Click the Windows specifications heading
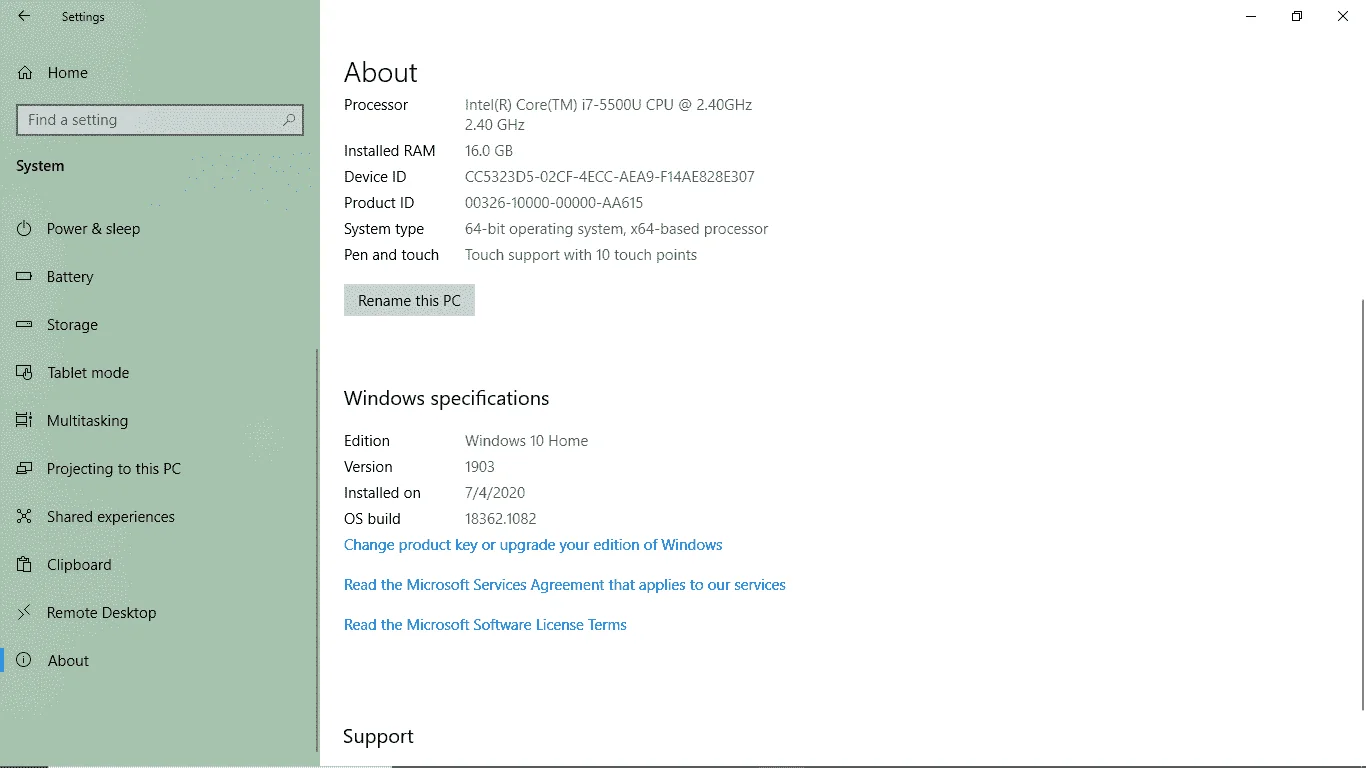The width and height of the screenshot is (1366, 768). [x=446, y=398]
